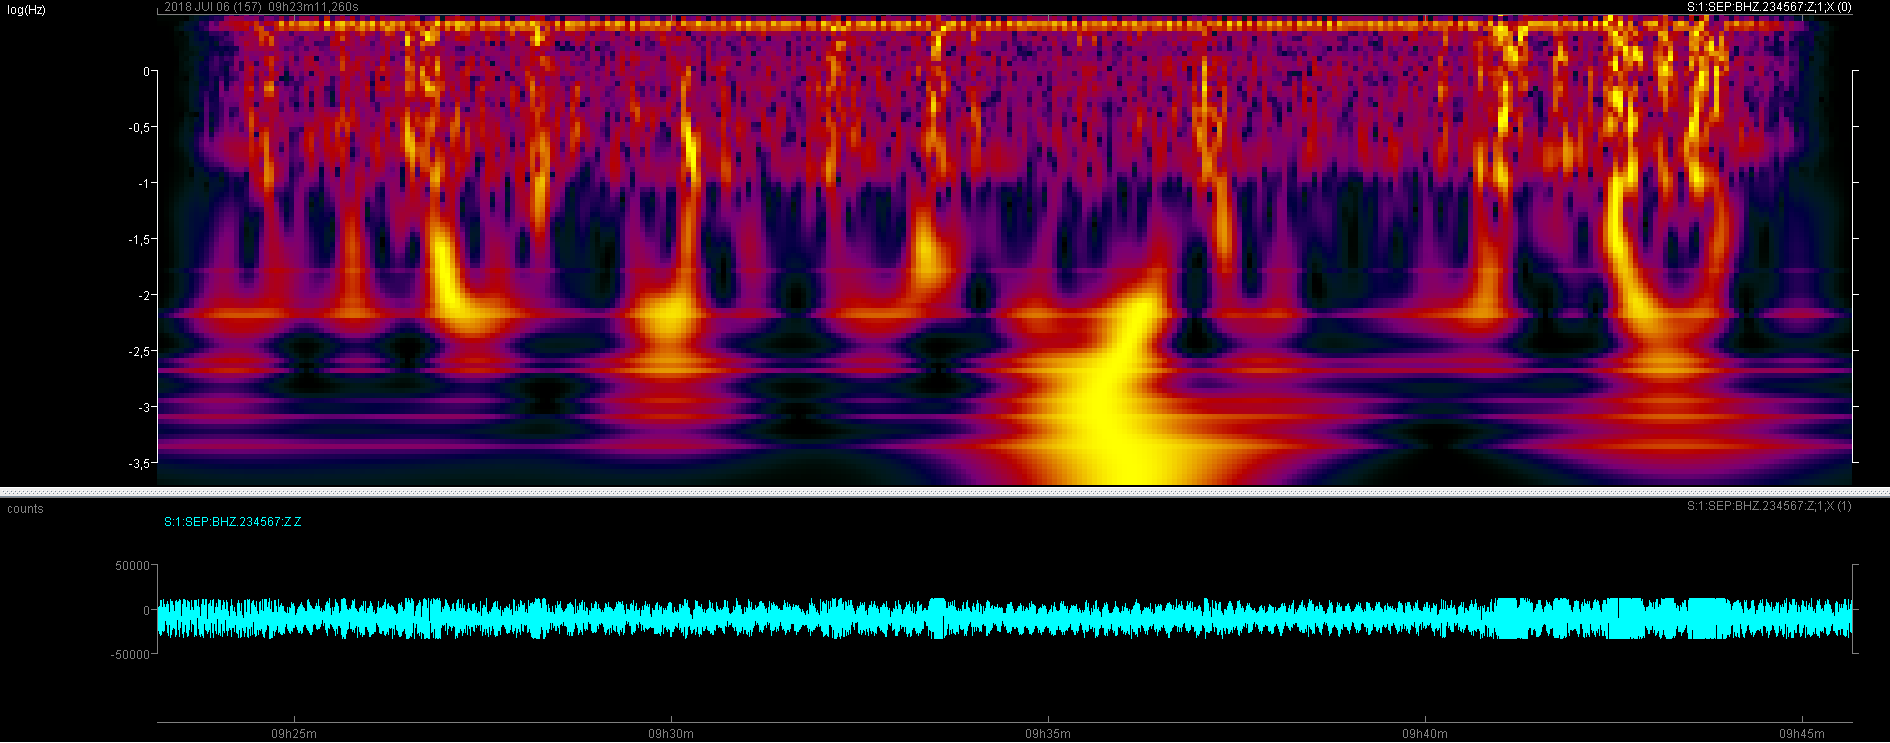Click the 09h25m time axis label
The height and width of the screenshot is (743, 1890).
click(293, 734)
